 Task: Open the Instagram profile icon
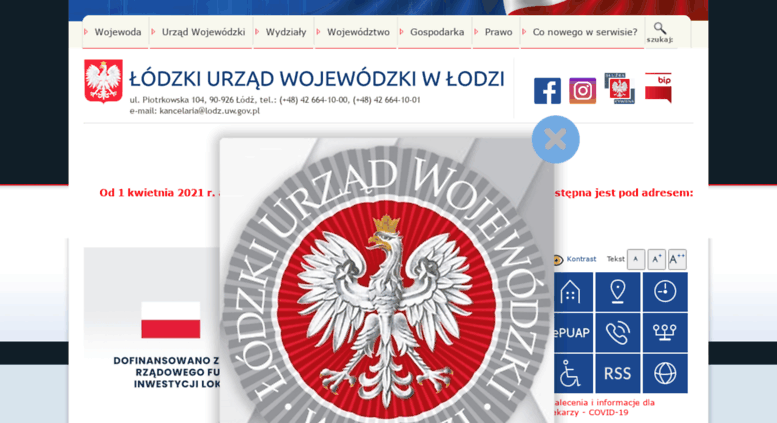[x=582, y=91]
